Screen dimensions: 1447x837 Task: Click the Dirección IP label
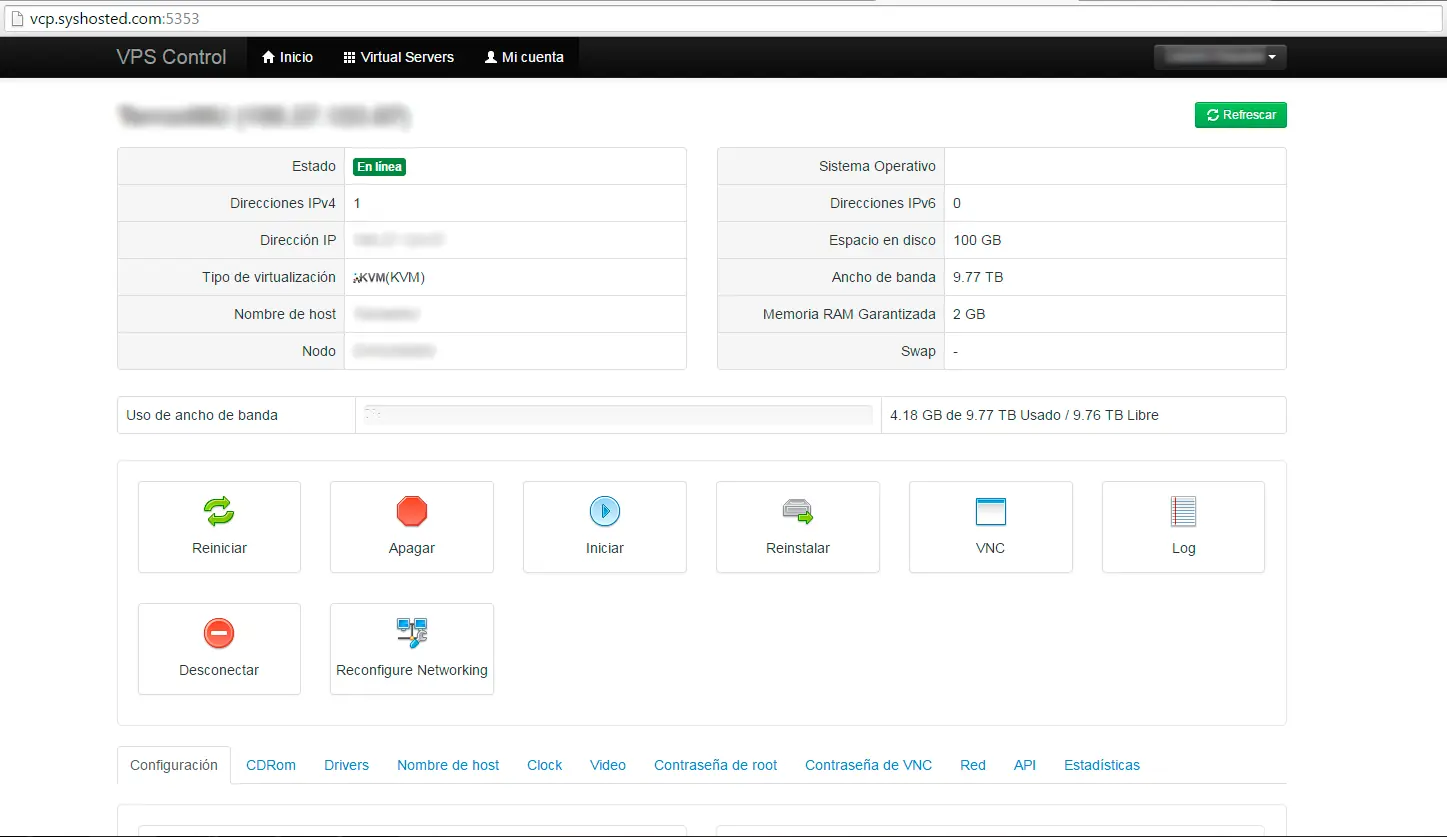point(298,240)
